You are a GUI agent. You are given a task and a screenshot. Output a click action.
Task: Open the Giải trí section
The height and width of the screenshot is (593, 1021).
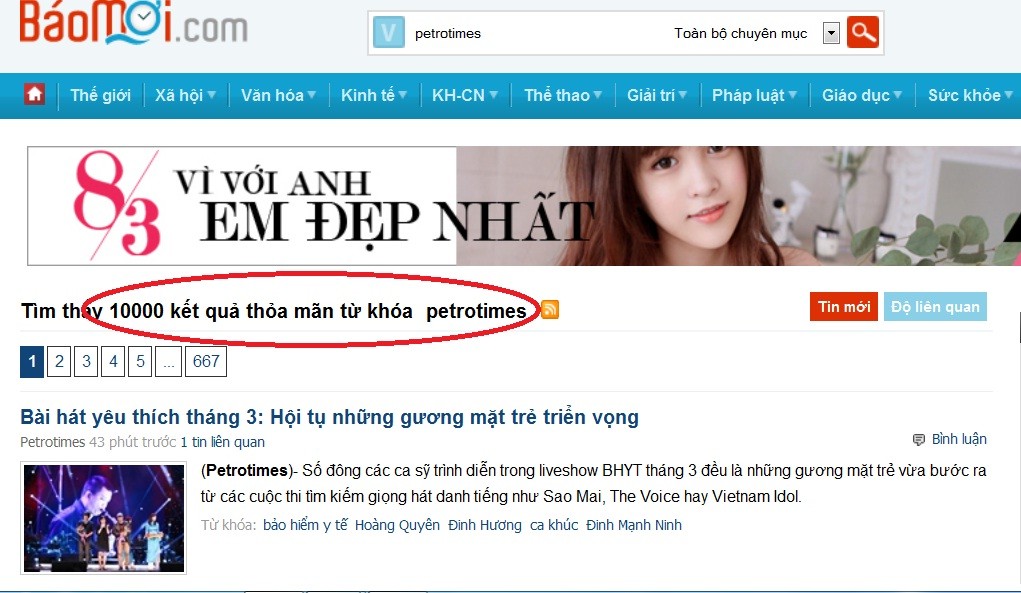pos(651,95)
